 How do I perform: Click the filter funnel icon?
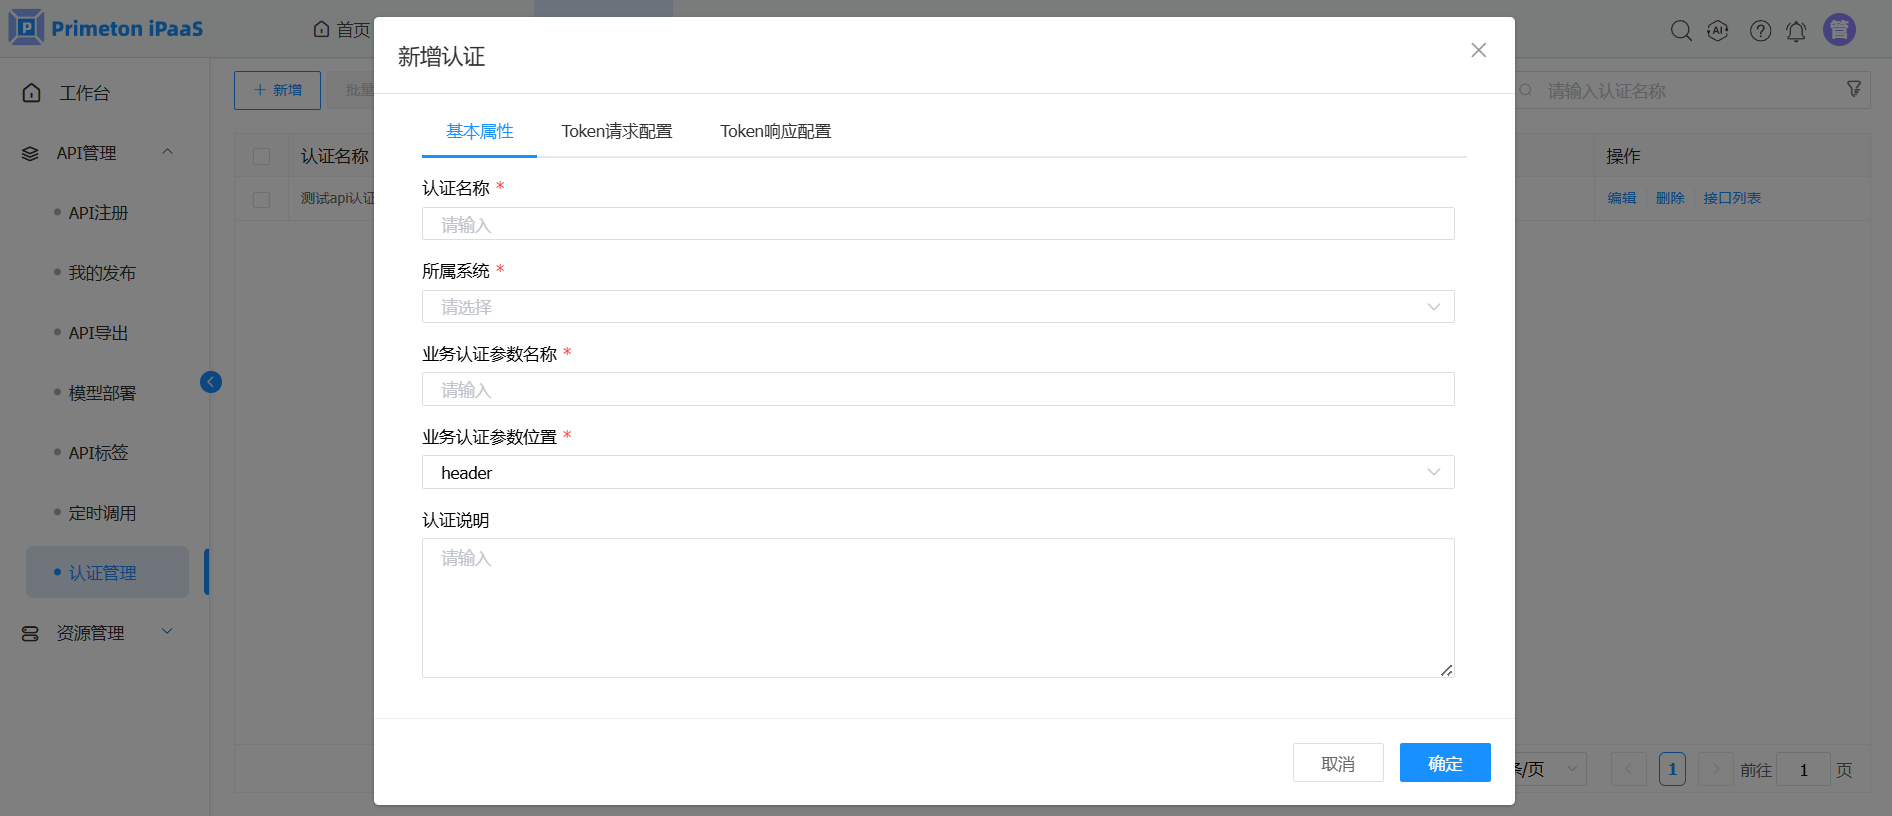[x=1853, y=90]
